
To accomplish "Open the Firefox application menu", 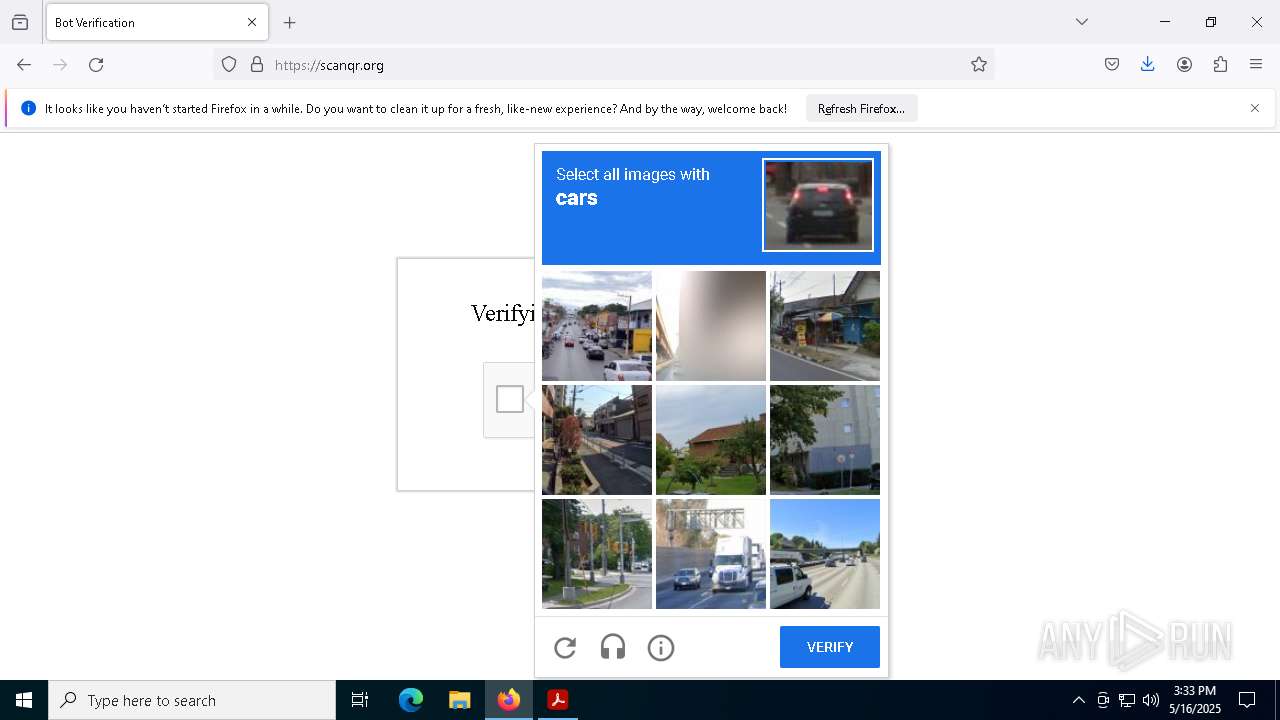I will tap(1256, 65).
